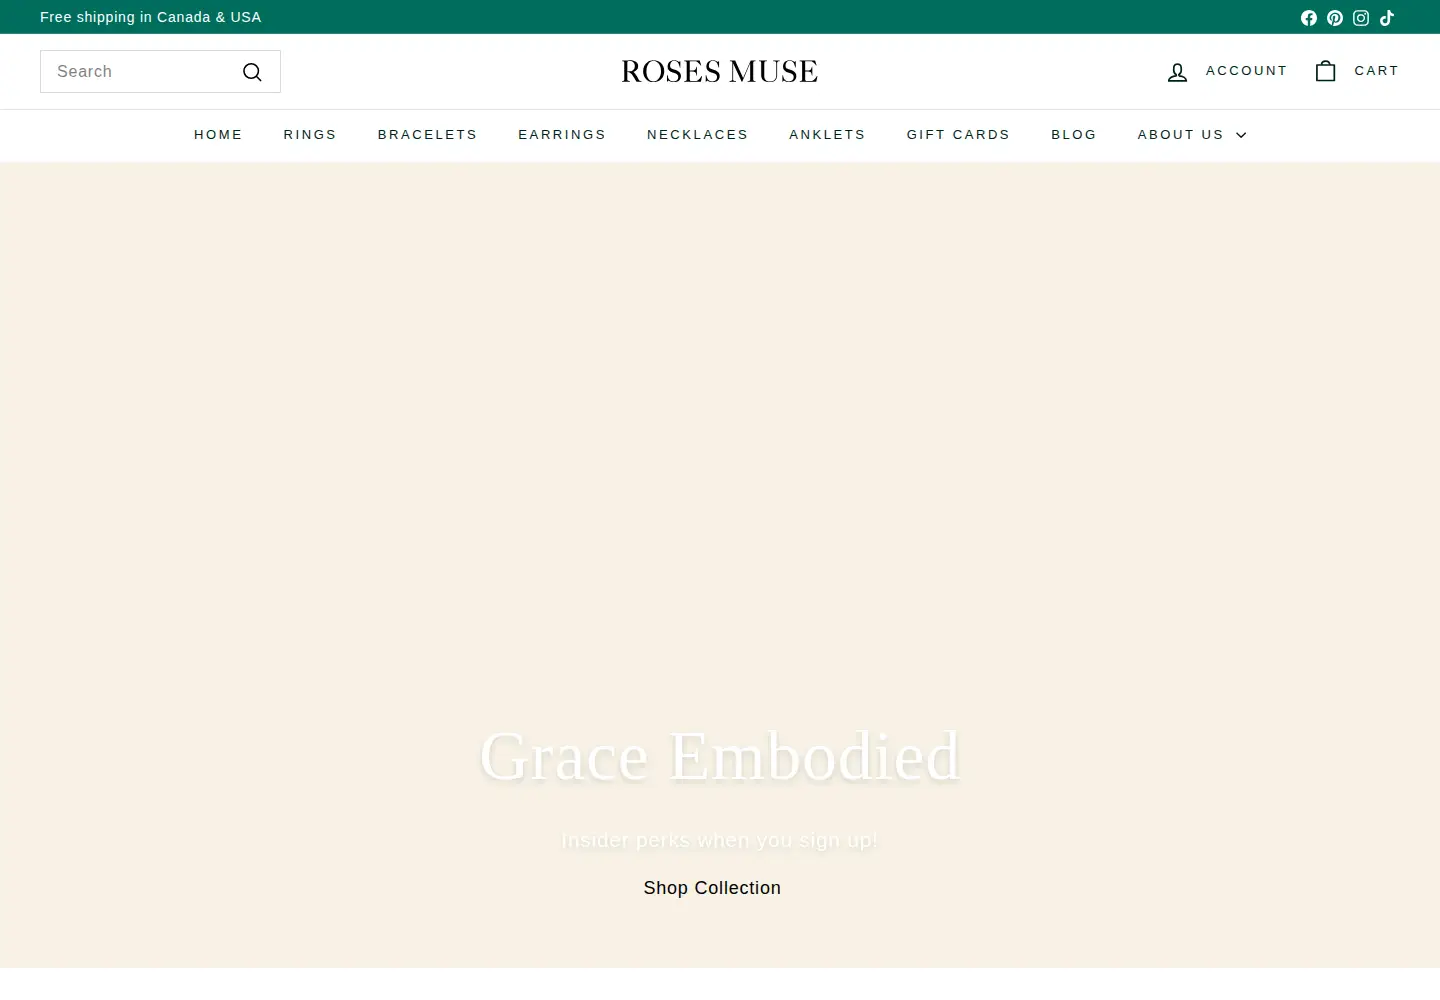
Task: Open the Facebook social icon
Action: click(x=1309, y=18)
